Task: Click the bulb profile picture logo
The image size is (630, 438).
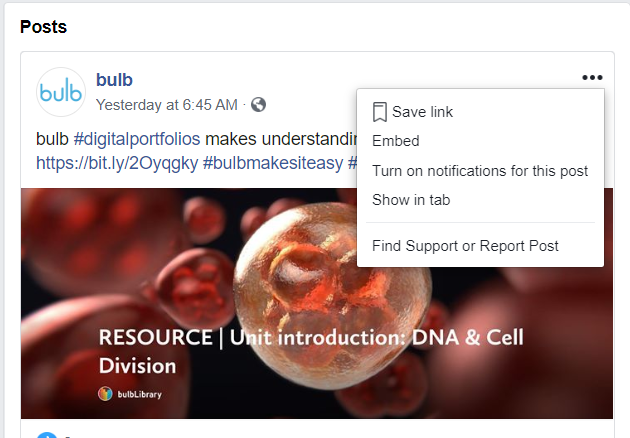Action: pyautogui.click(x=61, y=92)
